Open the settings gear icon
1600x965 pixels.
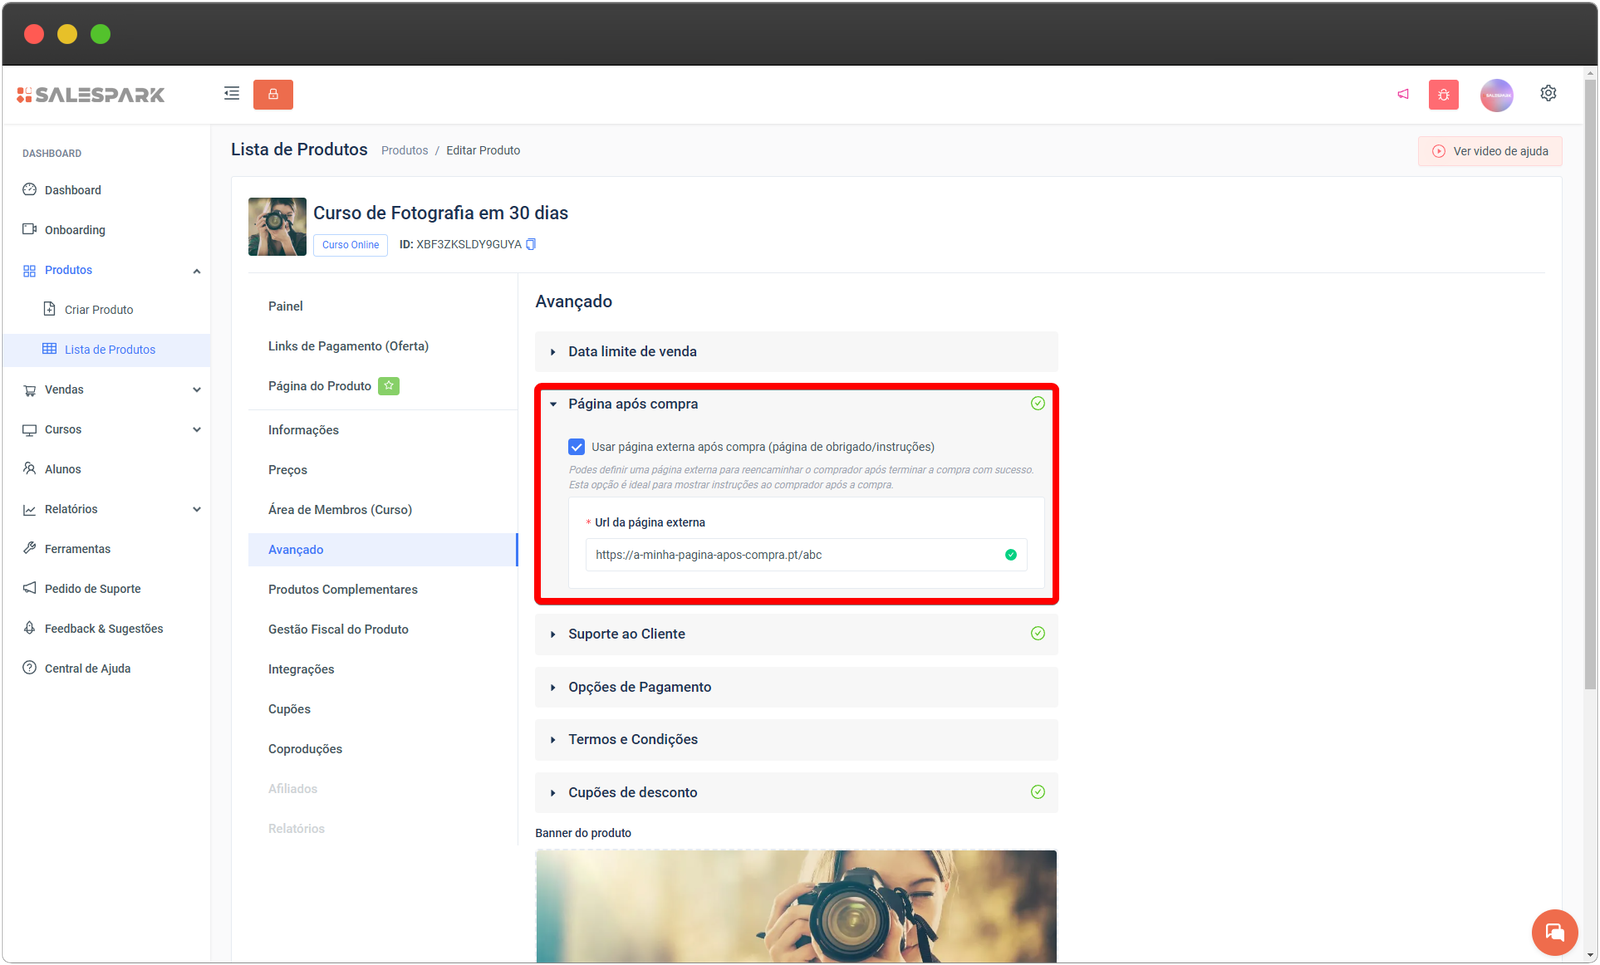click(1548, 93)
